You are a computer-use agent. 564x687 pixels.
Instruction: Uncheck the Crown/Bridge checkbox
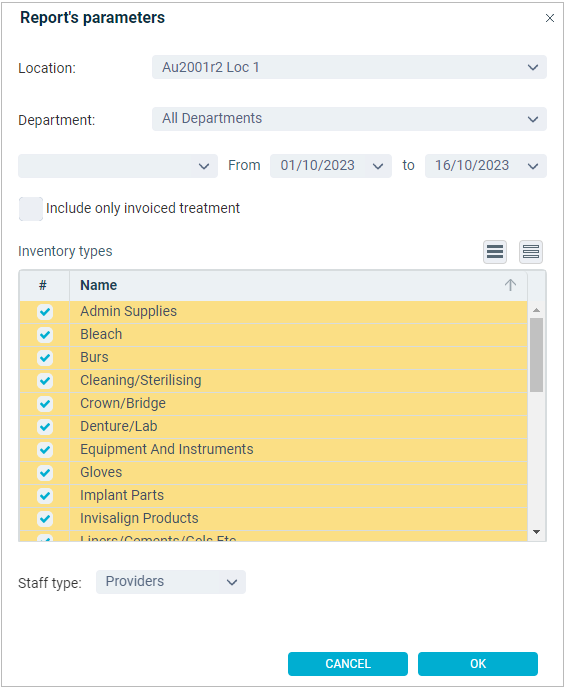click(x=45, y=404)
